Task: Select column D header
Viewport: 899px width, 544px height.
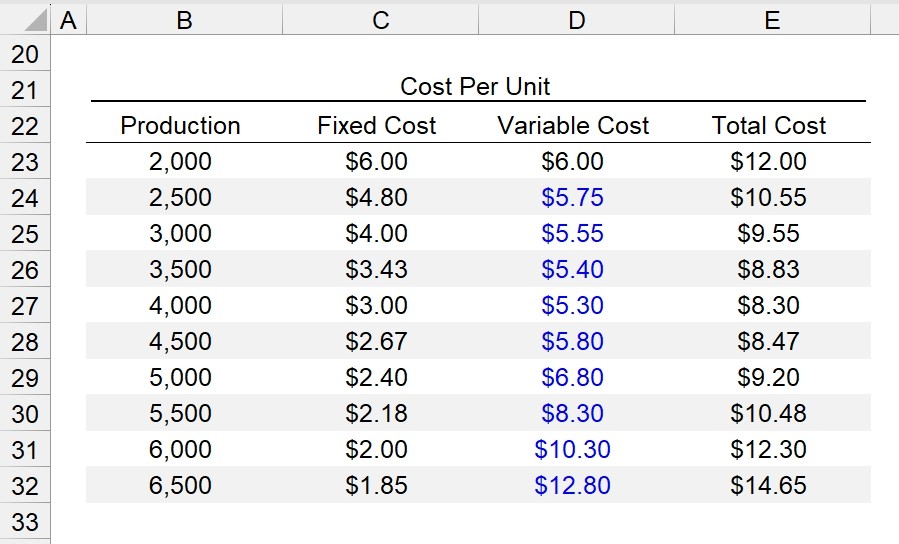Action: [x=576, y=21]
